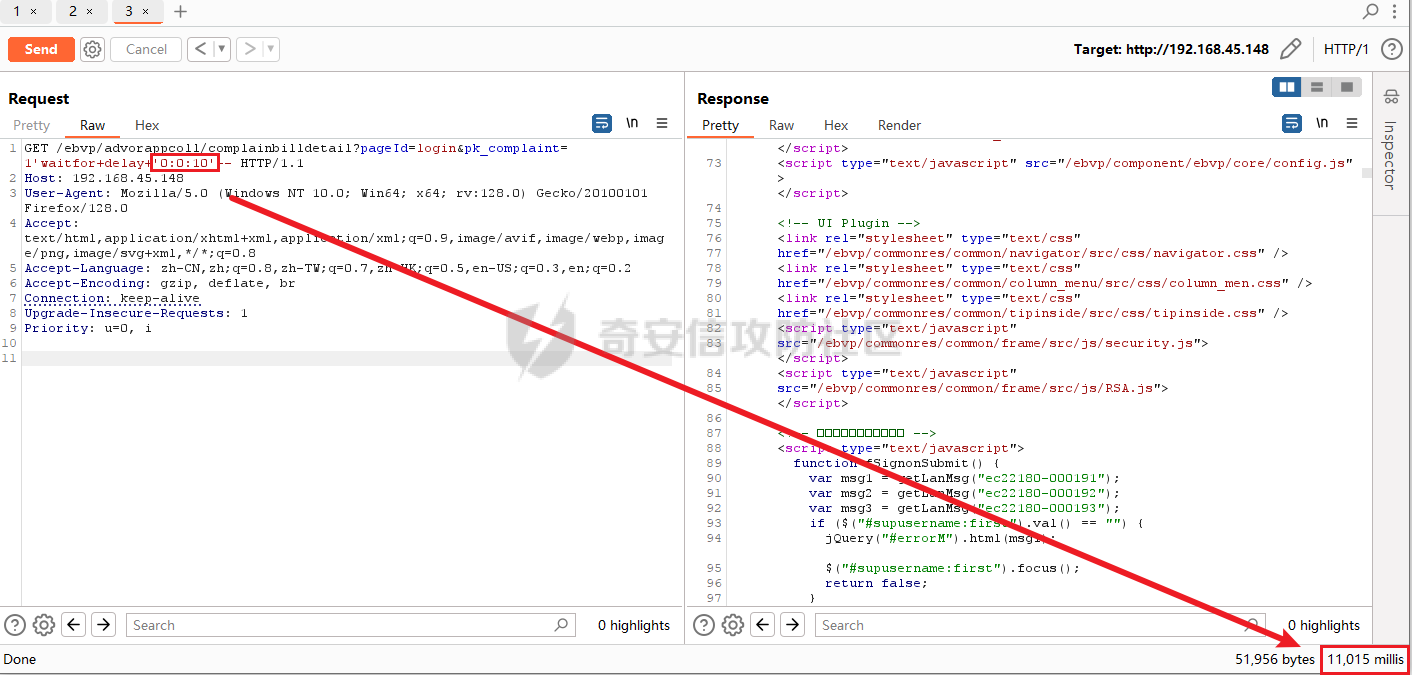This screenshot has width=1412, height=675.
Task: Close Repeater tab 1
Action: [33, 12]
